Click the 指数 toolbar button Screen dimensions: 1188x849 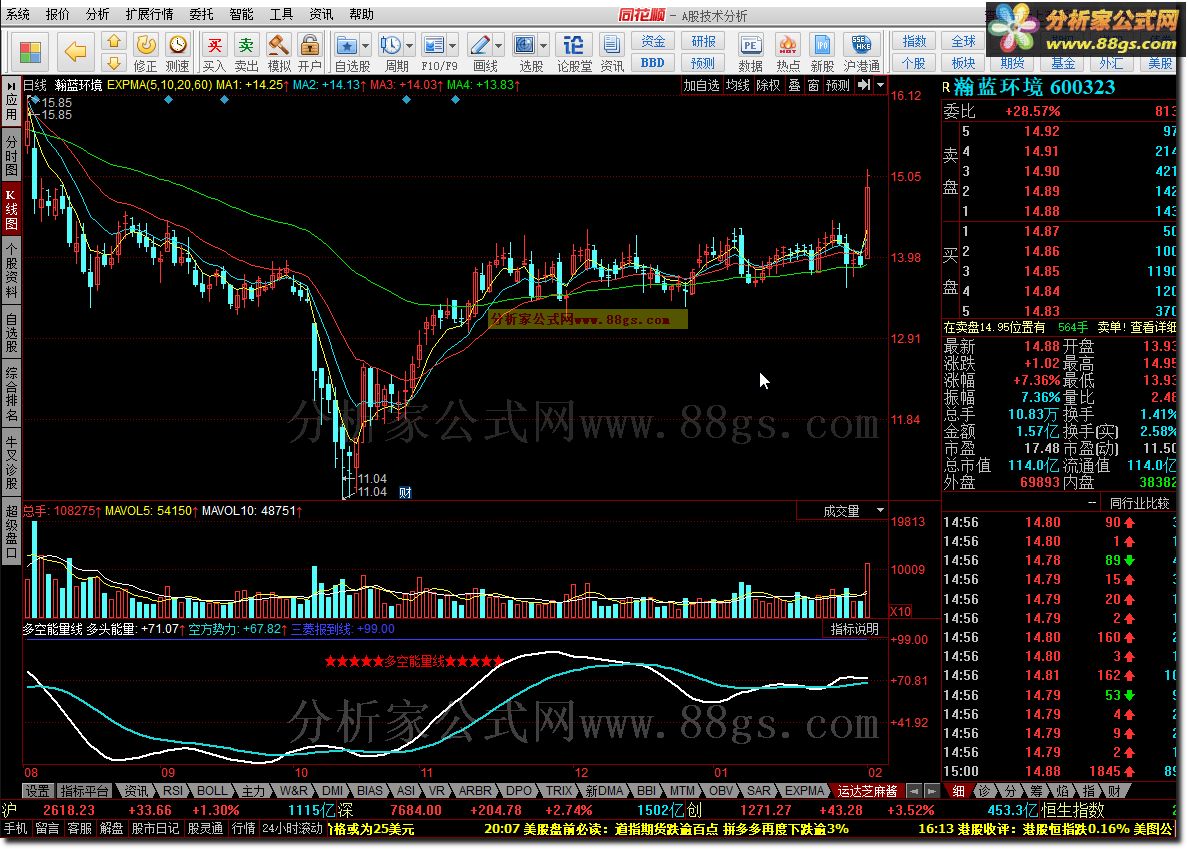914,41
